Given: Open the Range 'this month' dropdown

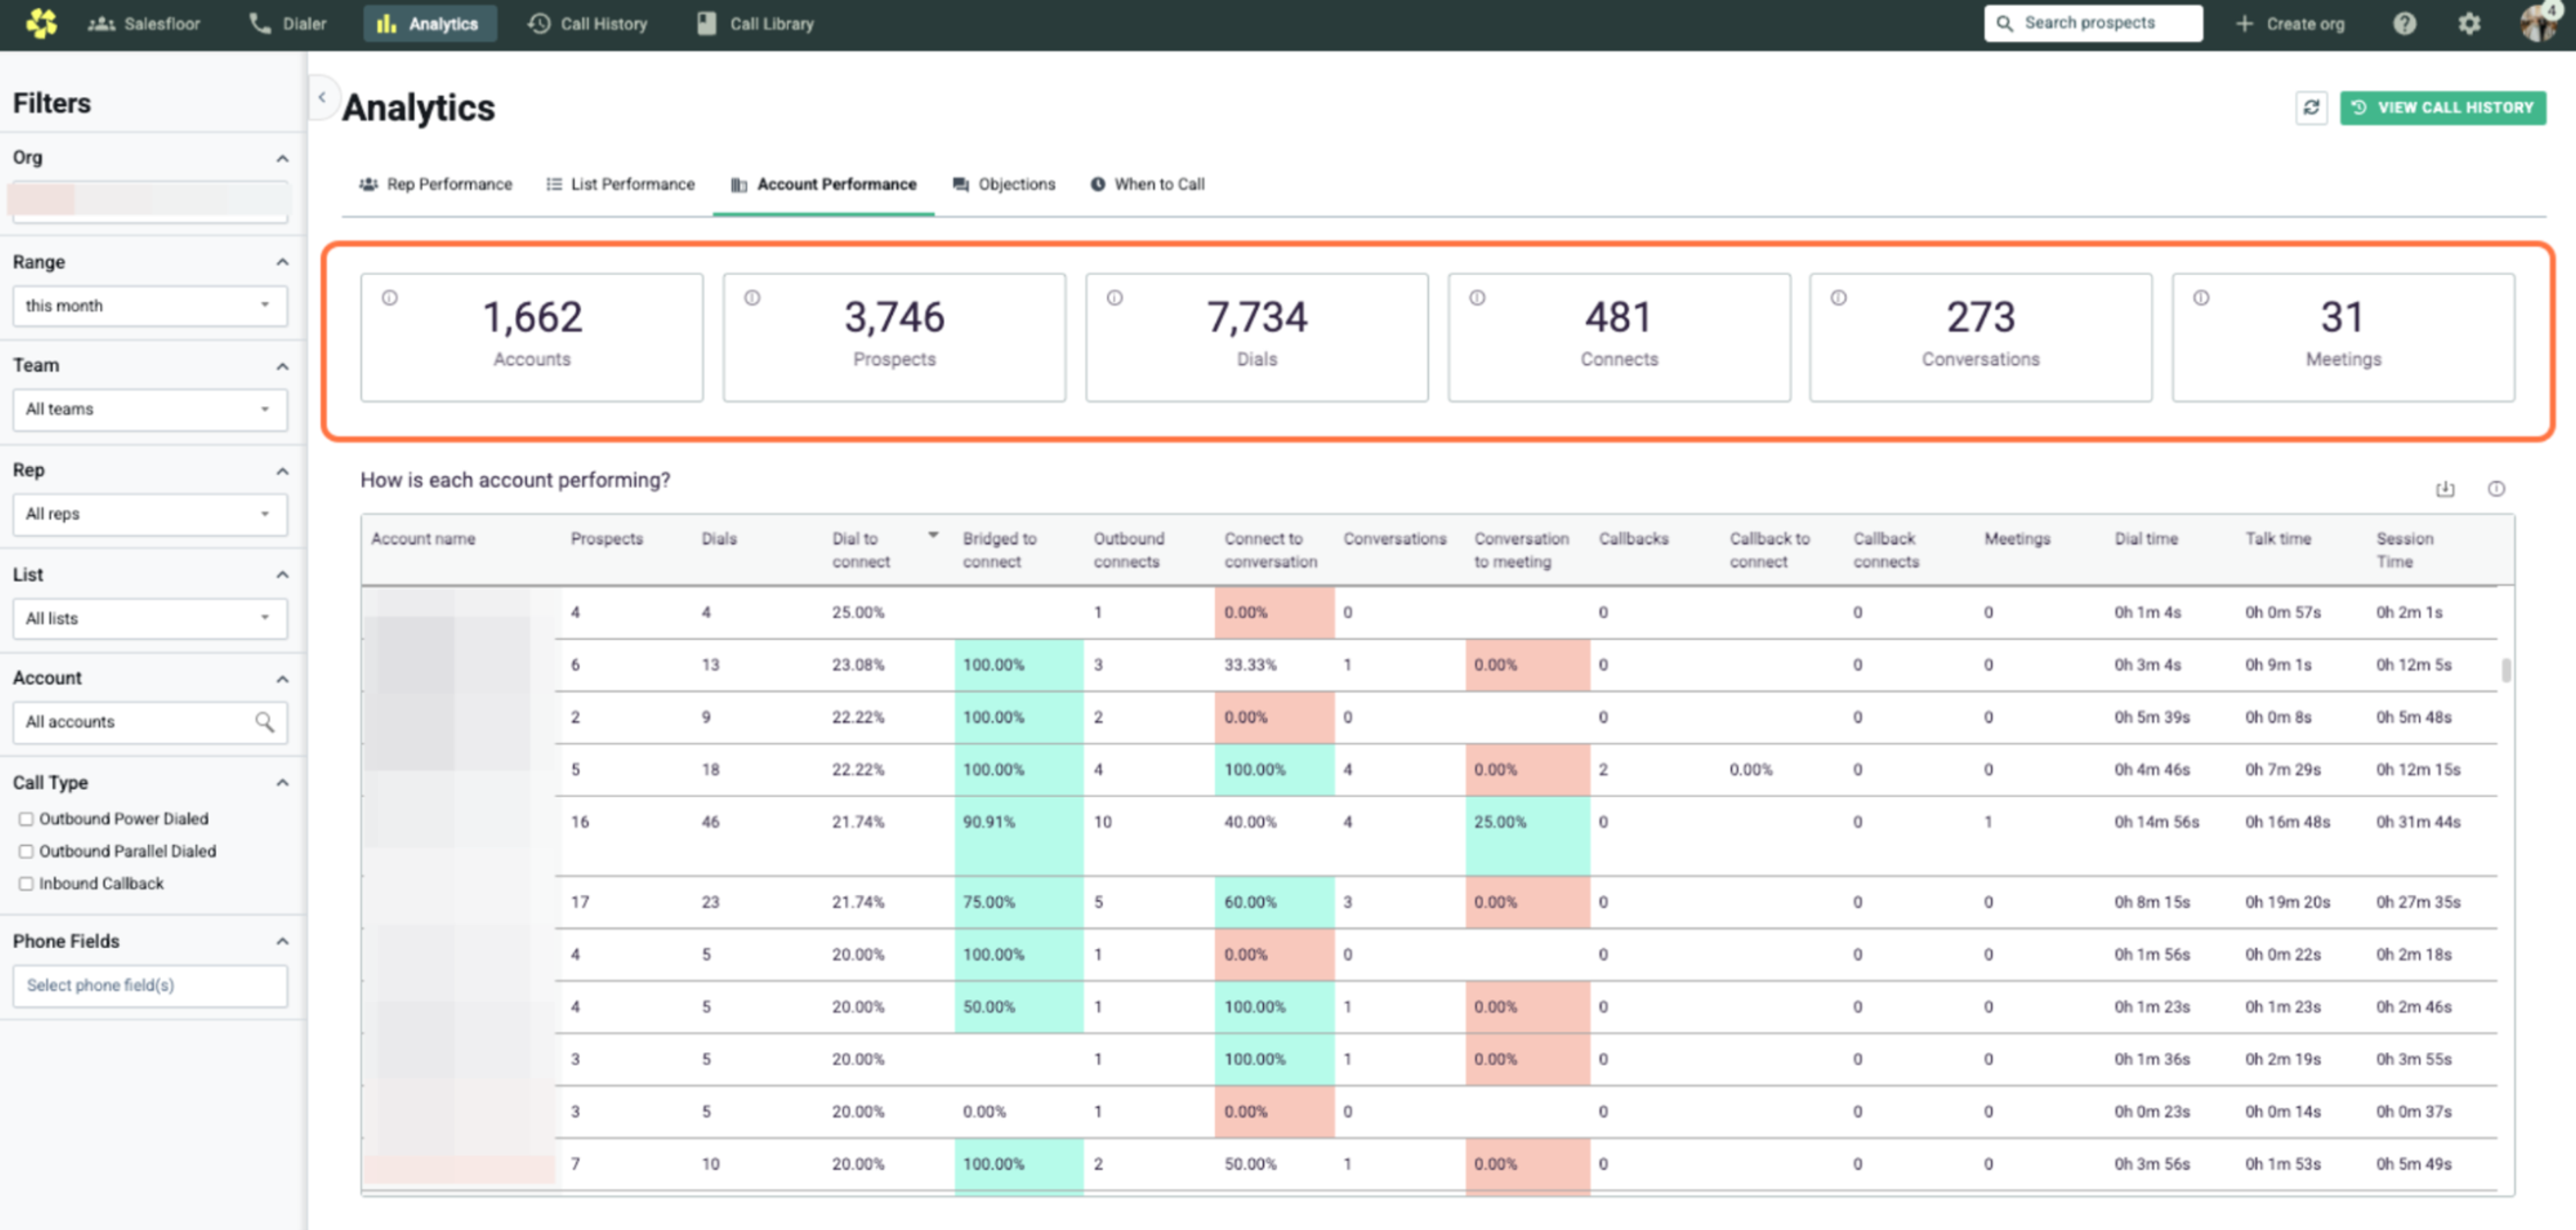Looking at the screenshot, I should tap(149, 305).
